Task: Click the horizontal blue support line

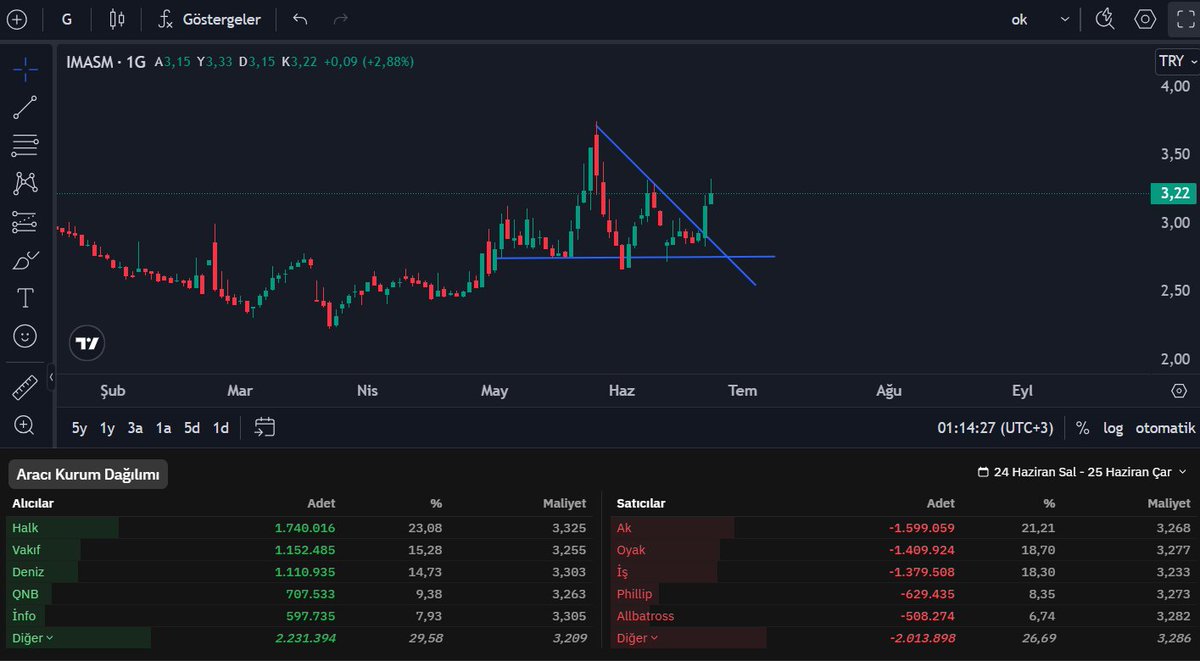Action: click(x=636, y=257)
